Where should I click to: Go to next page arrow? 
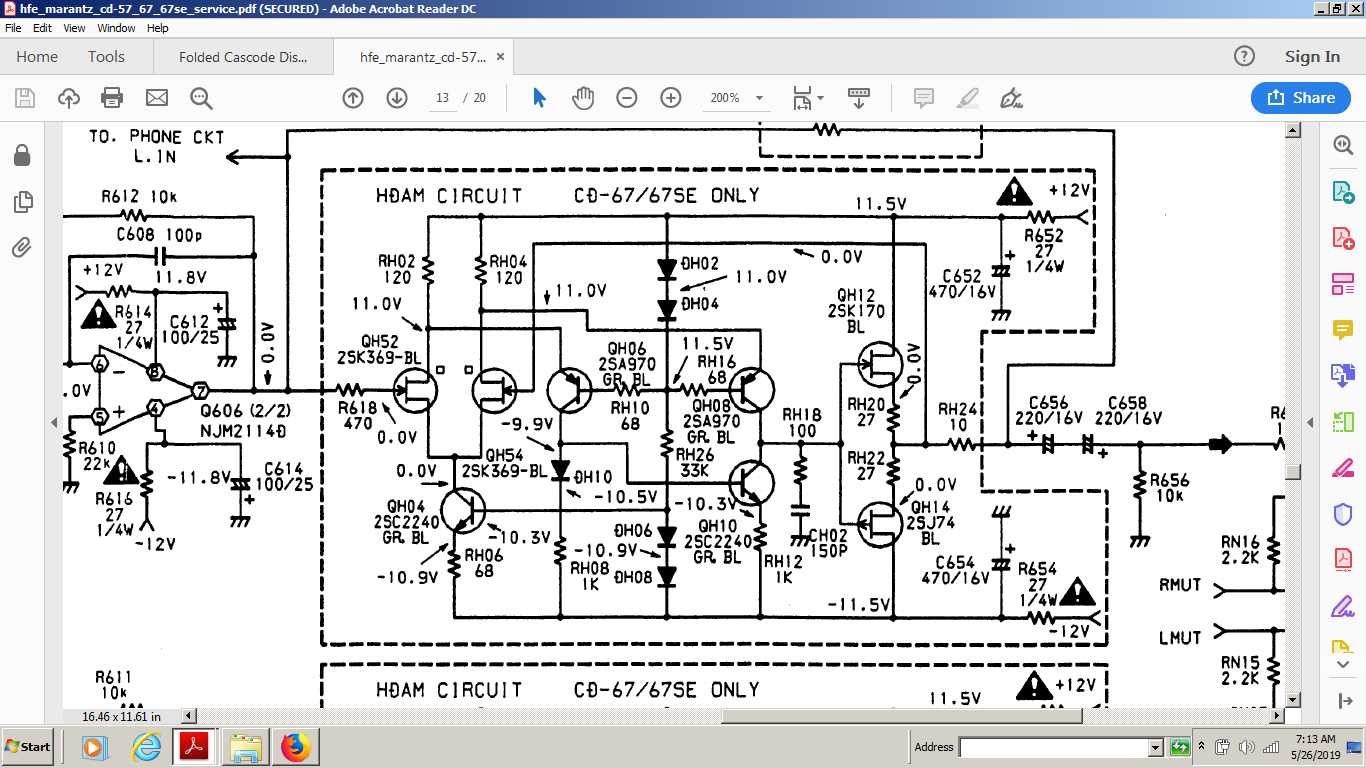pos(397,98)
